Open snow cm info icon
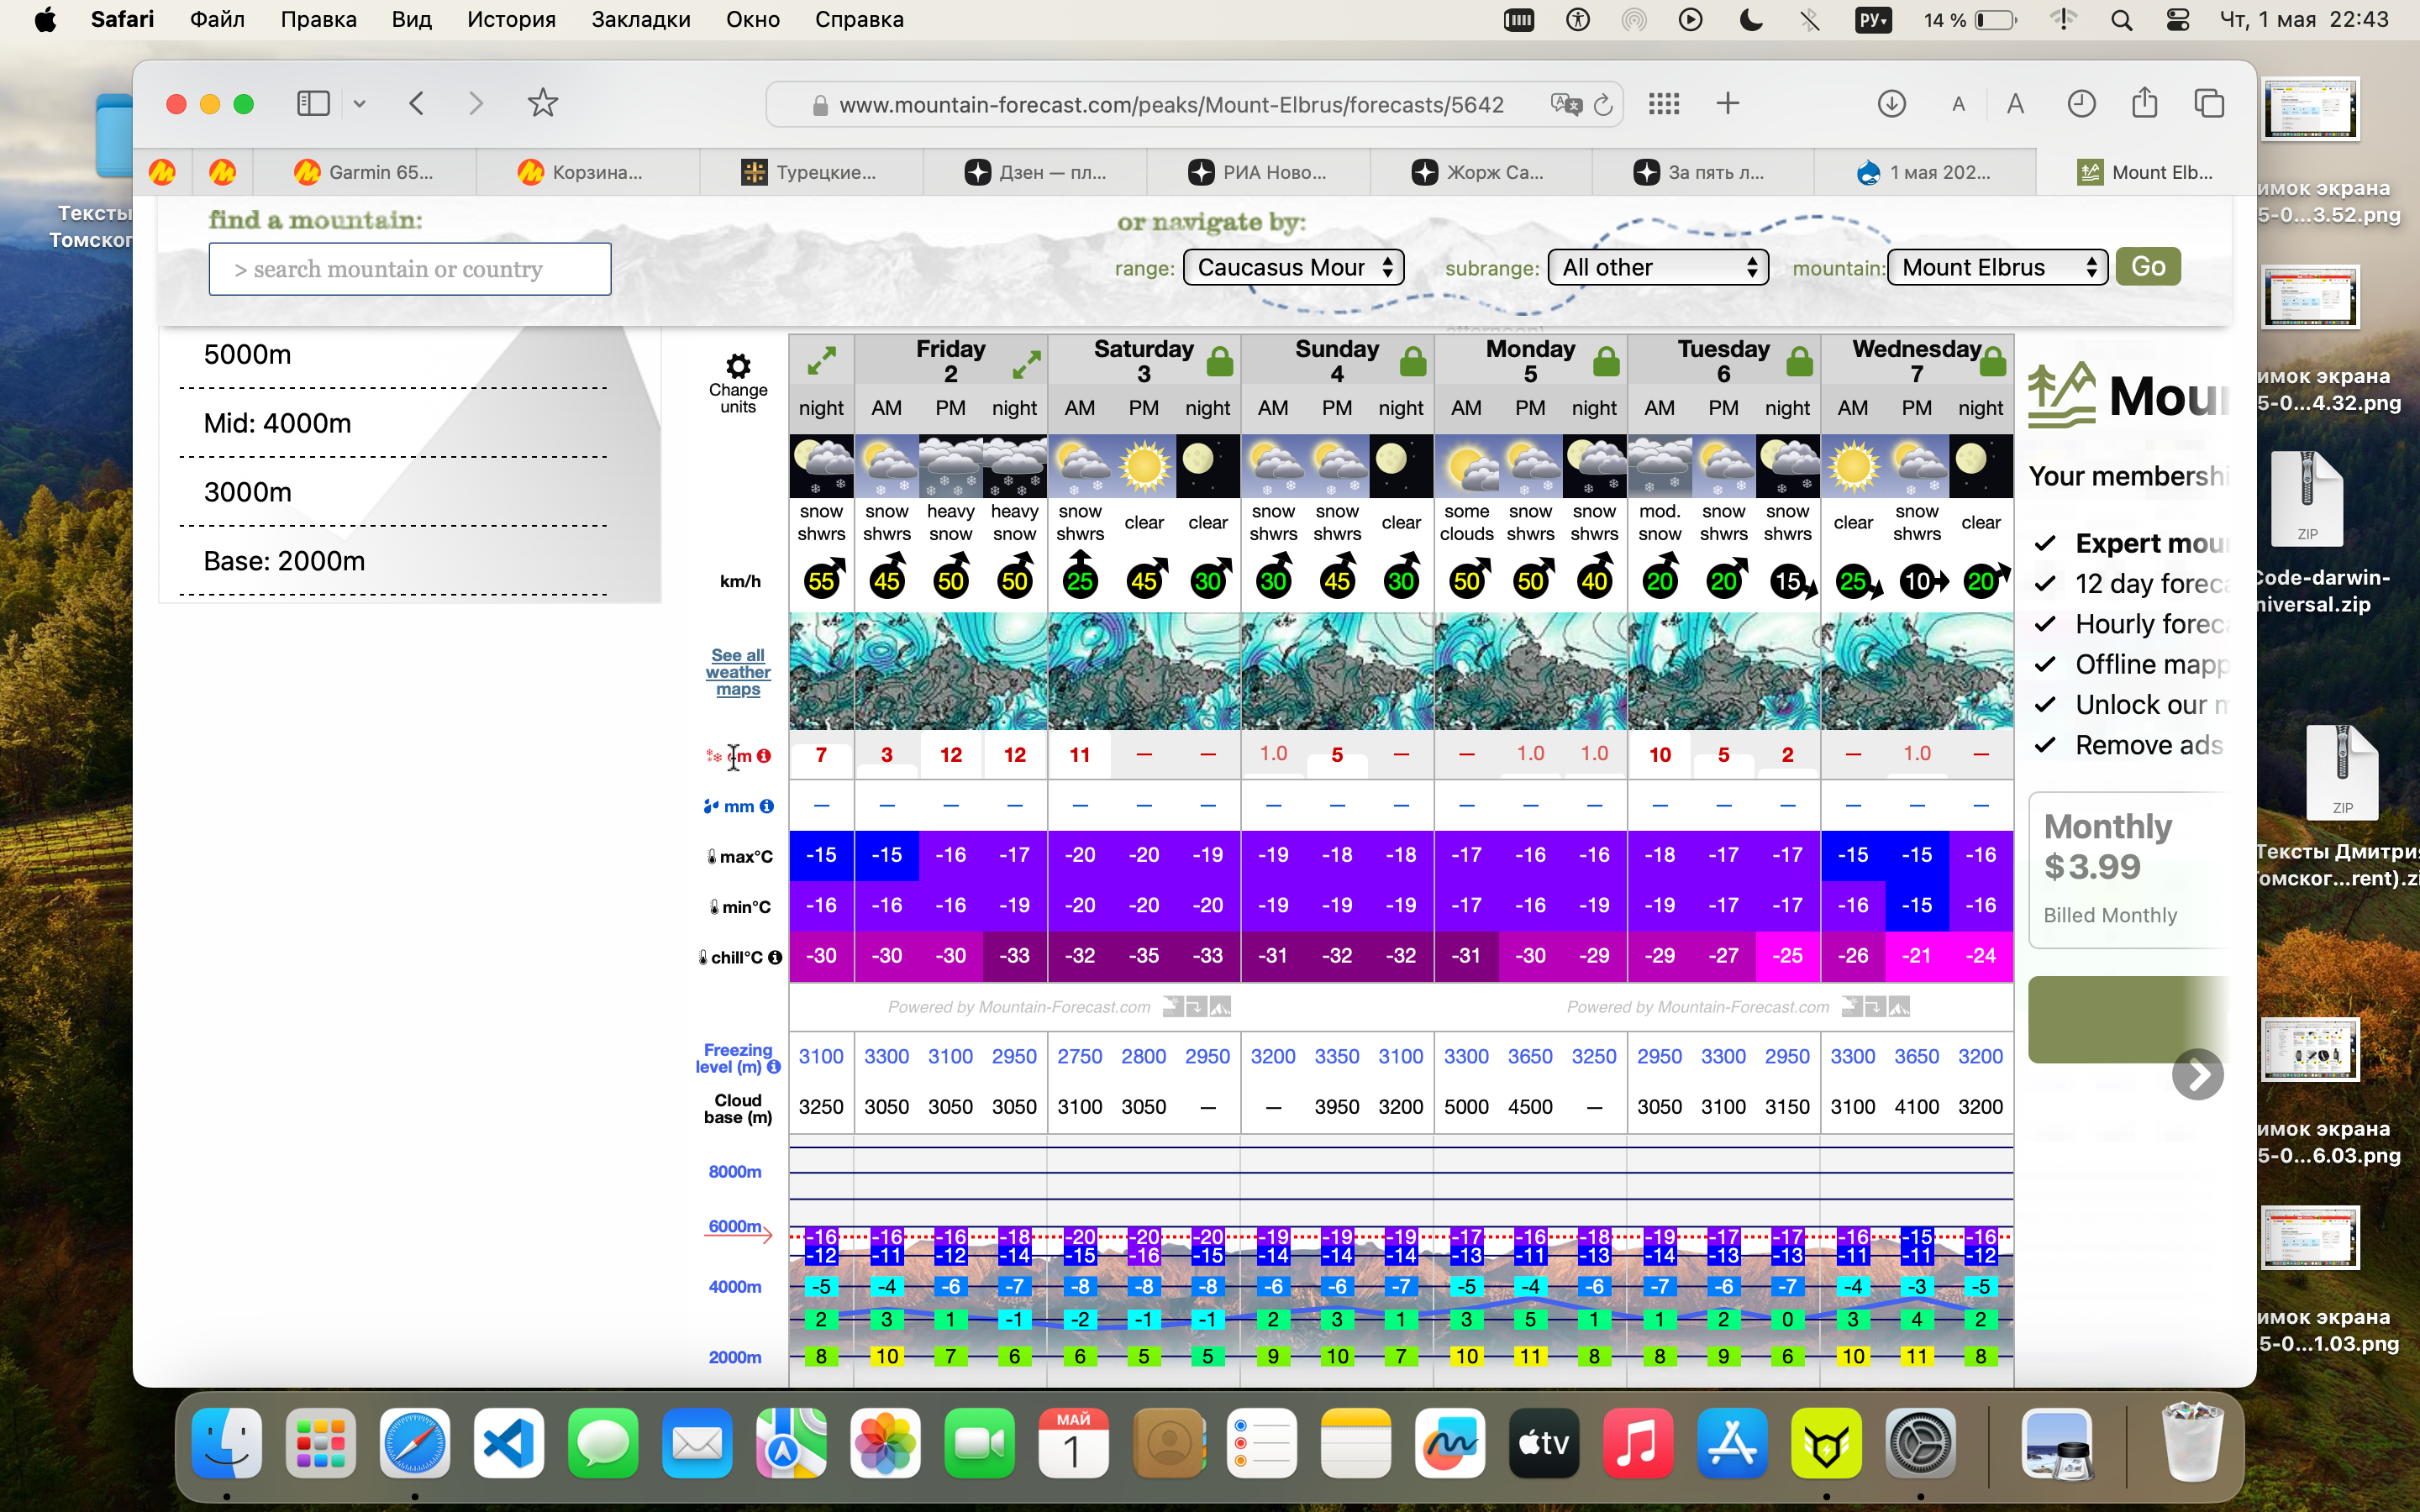 point(764,756)
